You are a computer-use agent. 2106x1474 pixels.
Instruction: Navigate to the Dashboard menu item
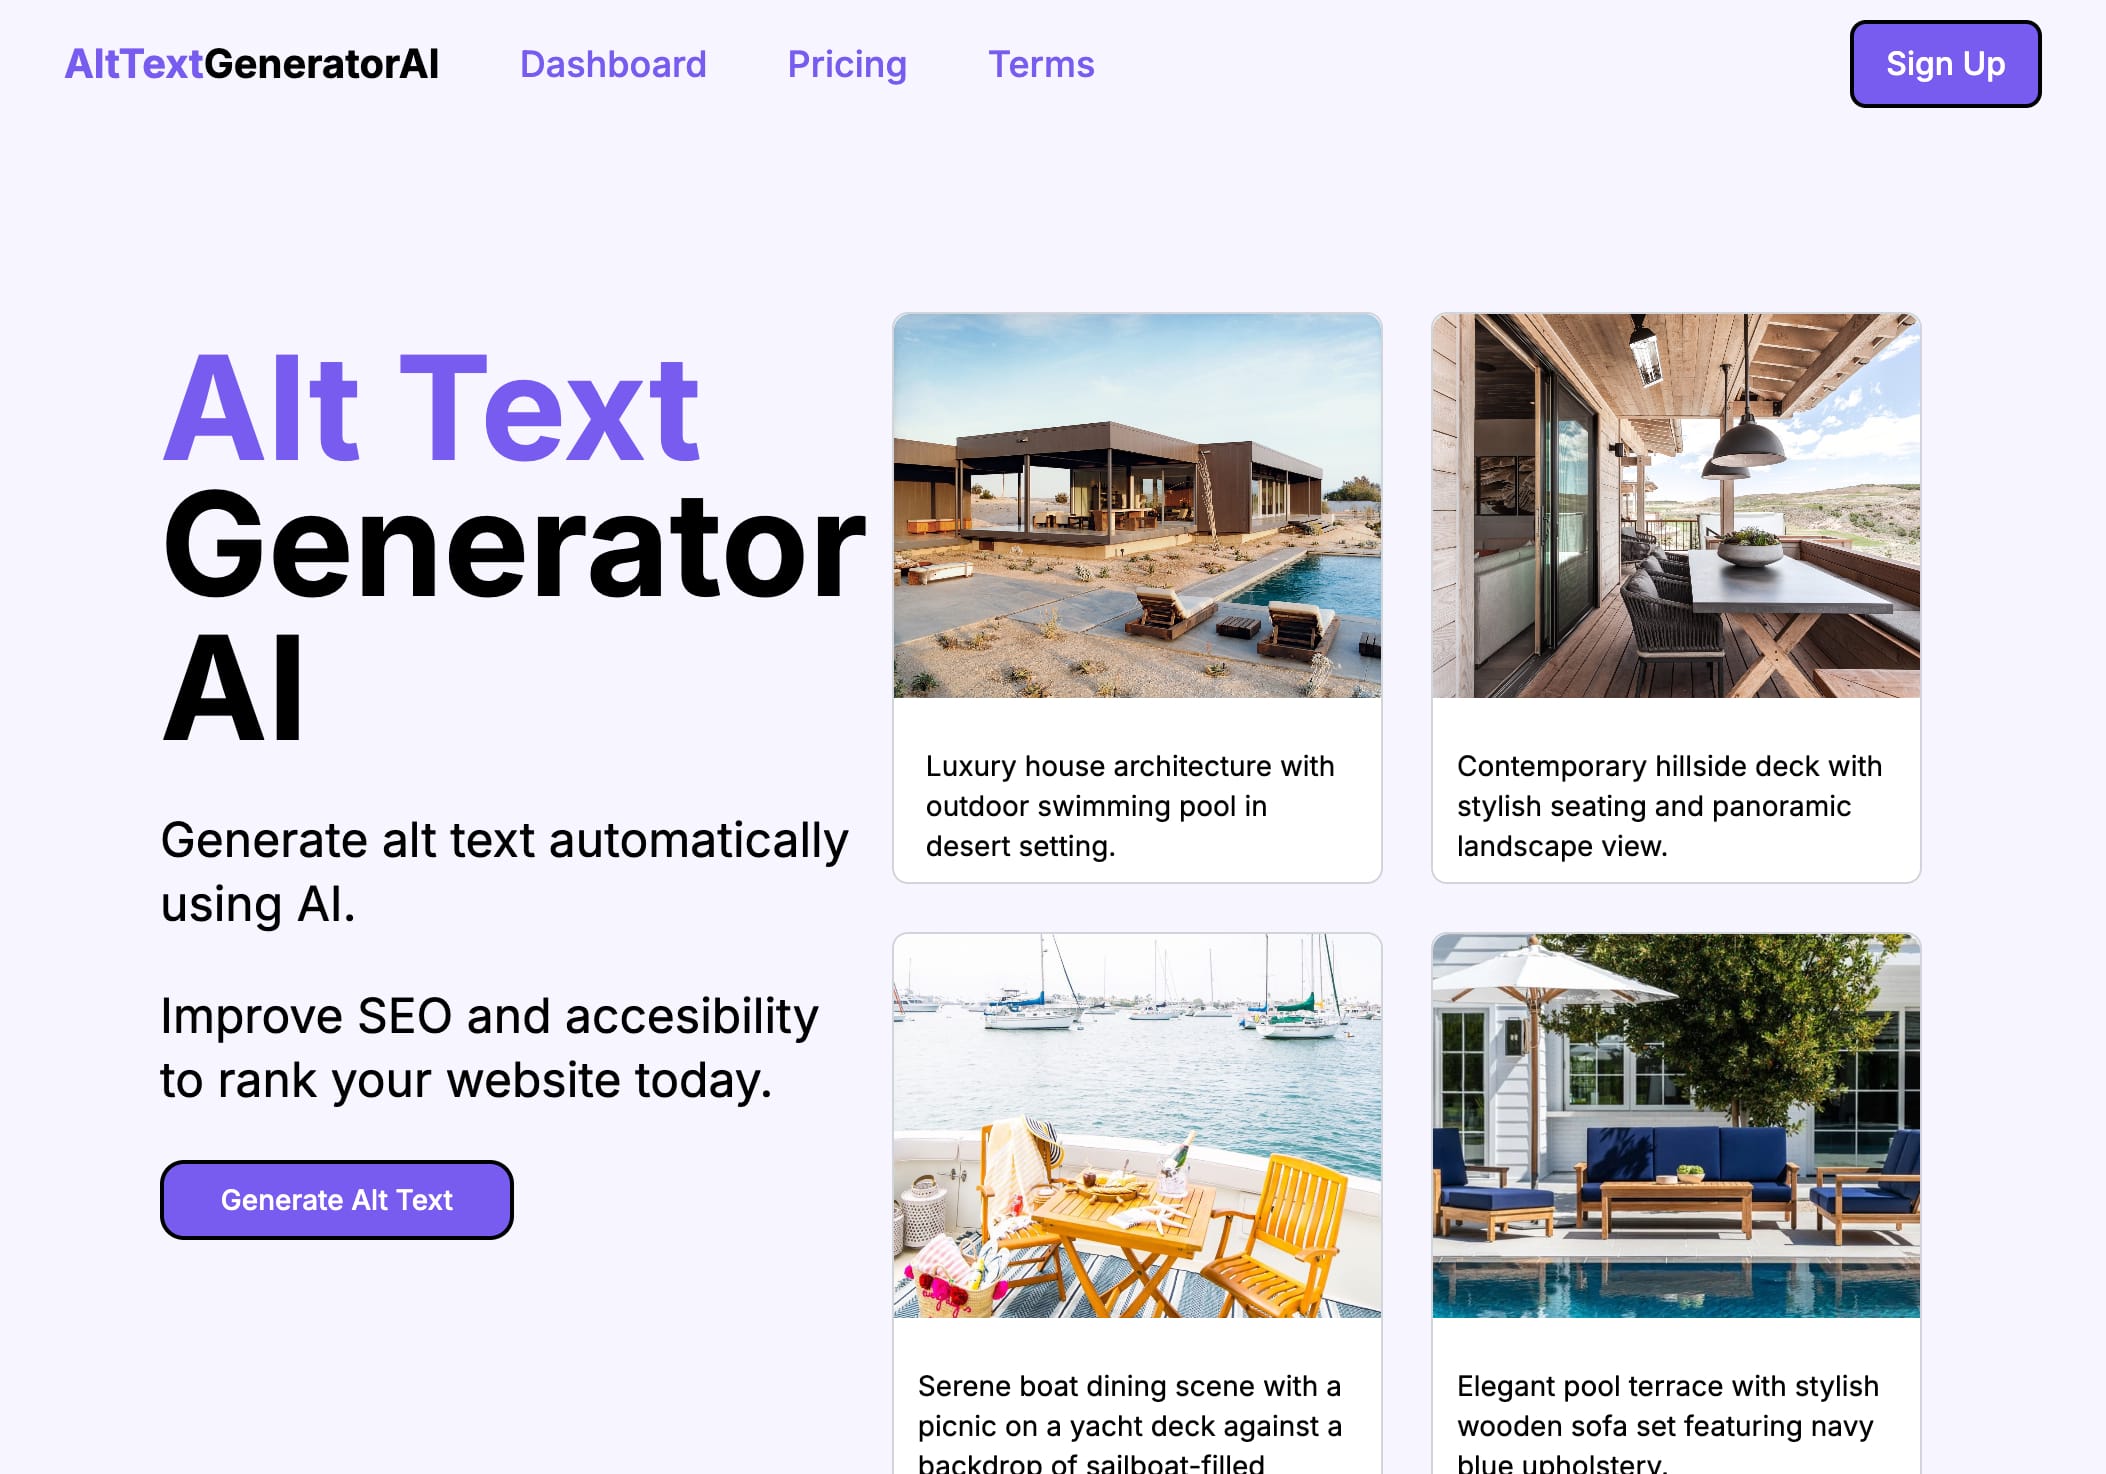click(613, 64)
